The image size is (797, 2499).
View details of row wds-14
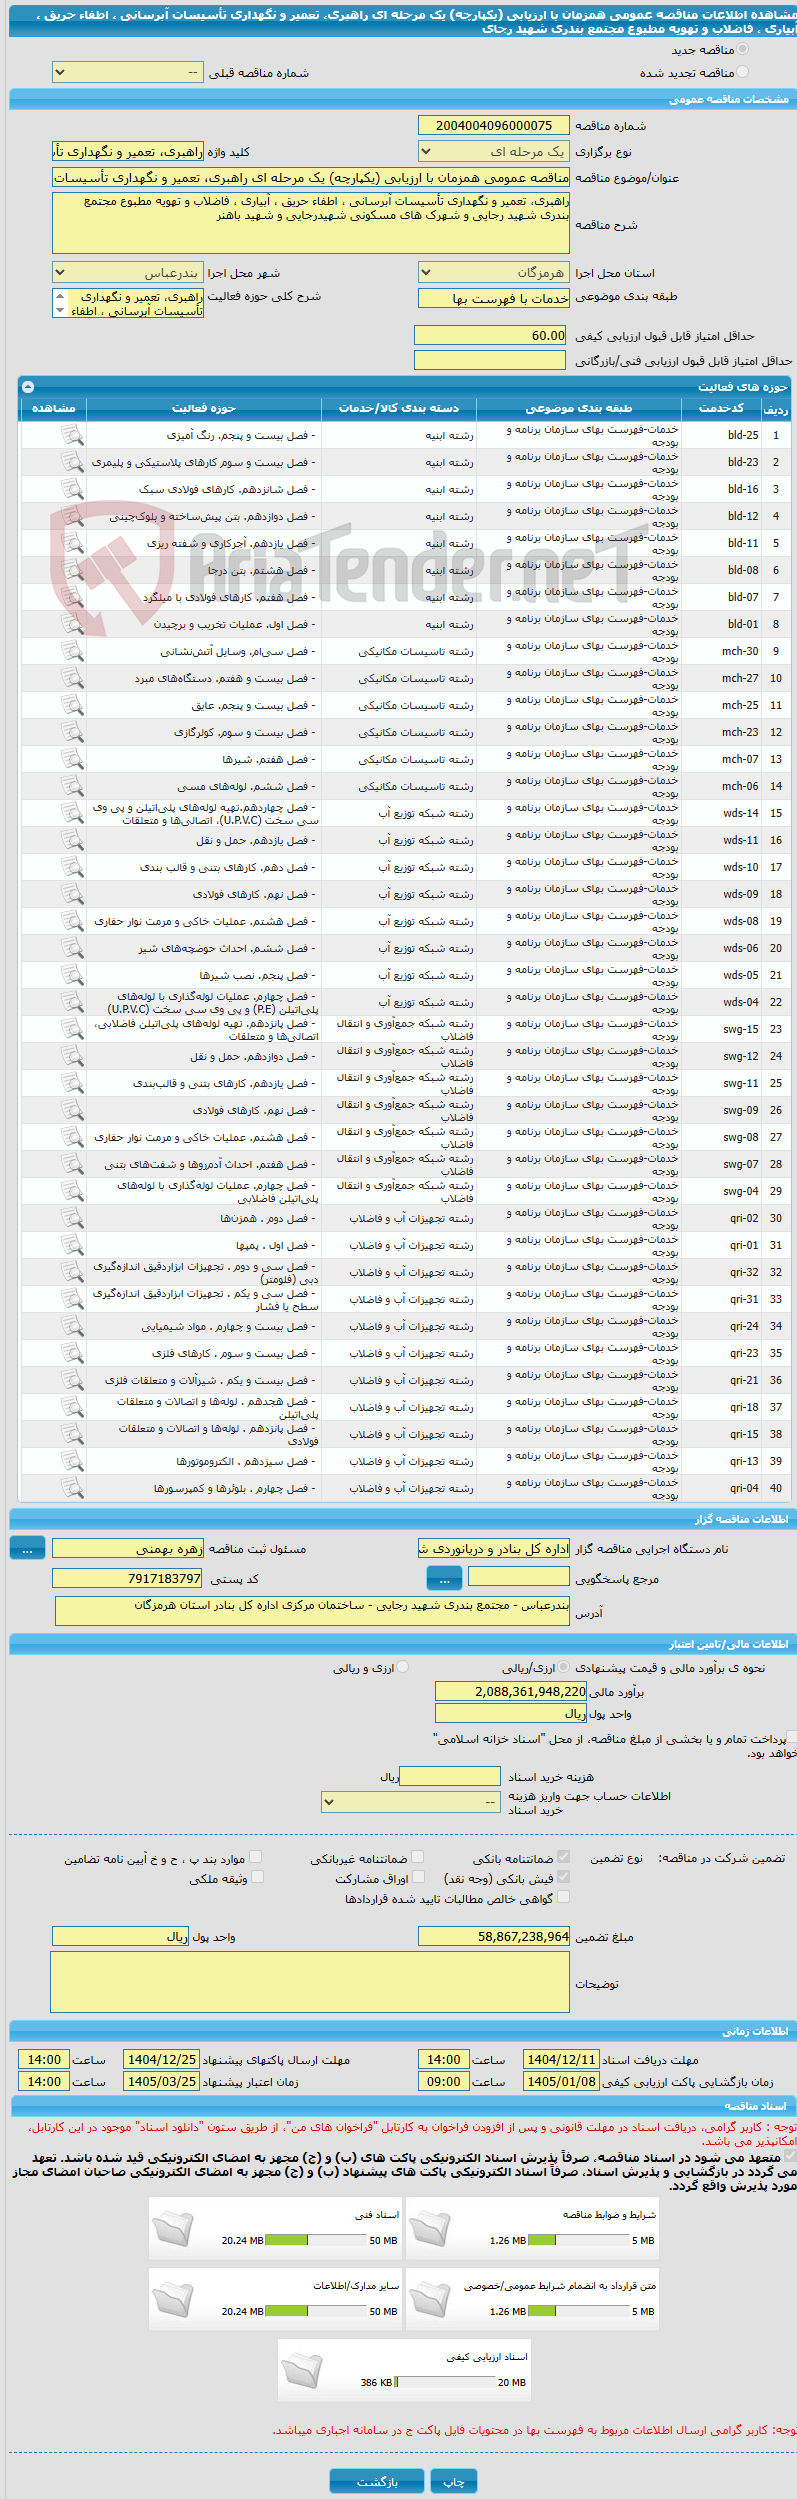[x=72, y=813]
